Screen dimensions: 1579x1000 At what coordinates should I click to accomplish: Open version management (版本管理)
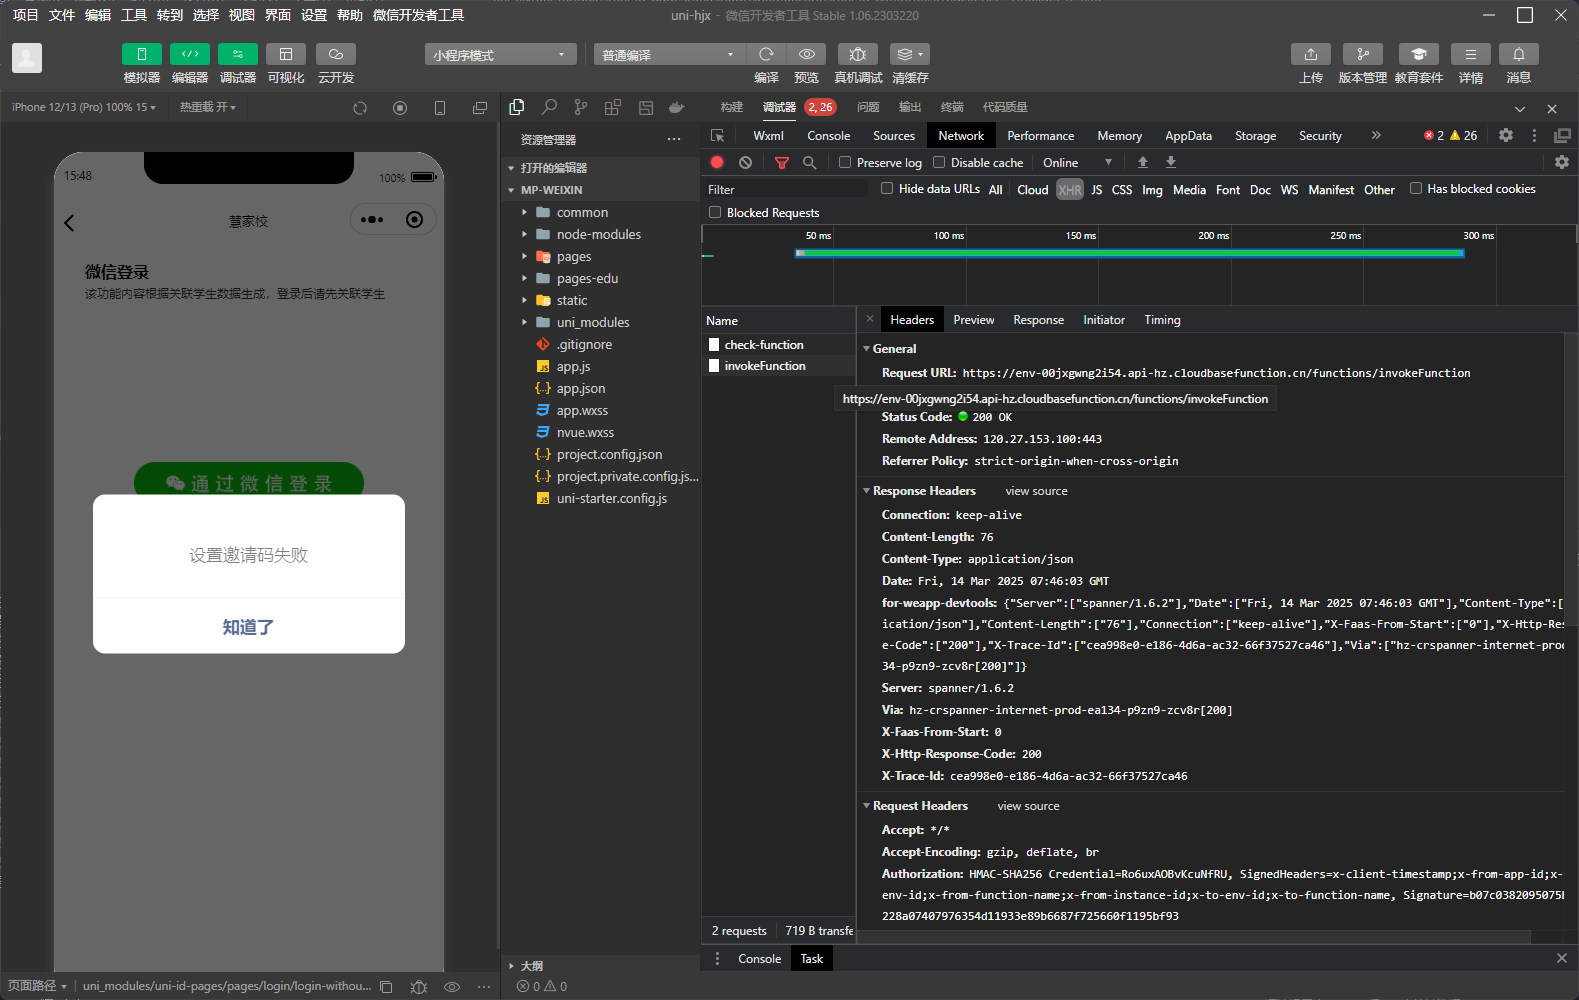click(x=1363, y=54)
